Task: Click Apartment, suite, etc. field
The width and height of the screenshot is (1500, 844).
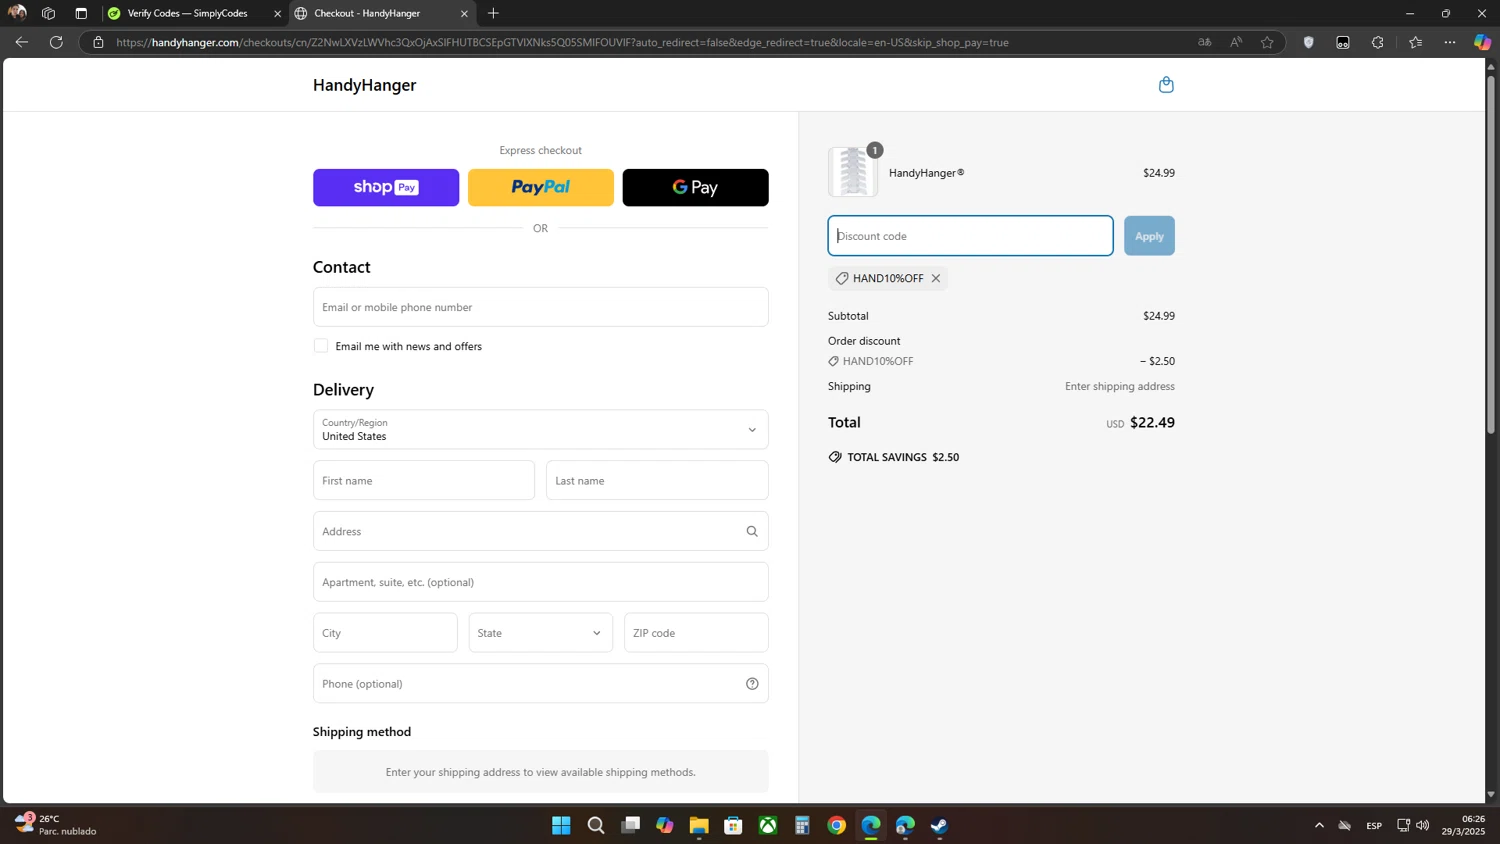Action: coord(541,582)
